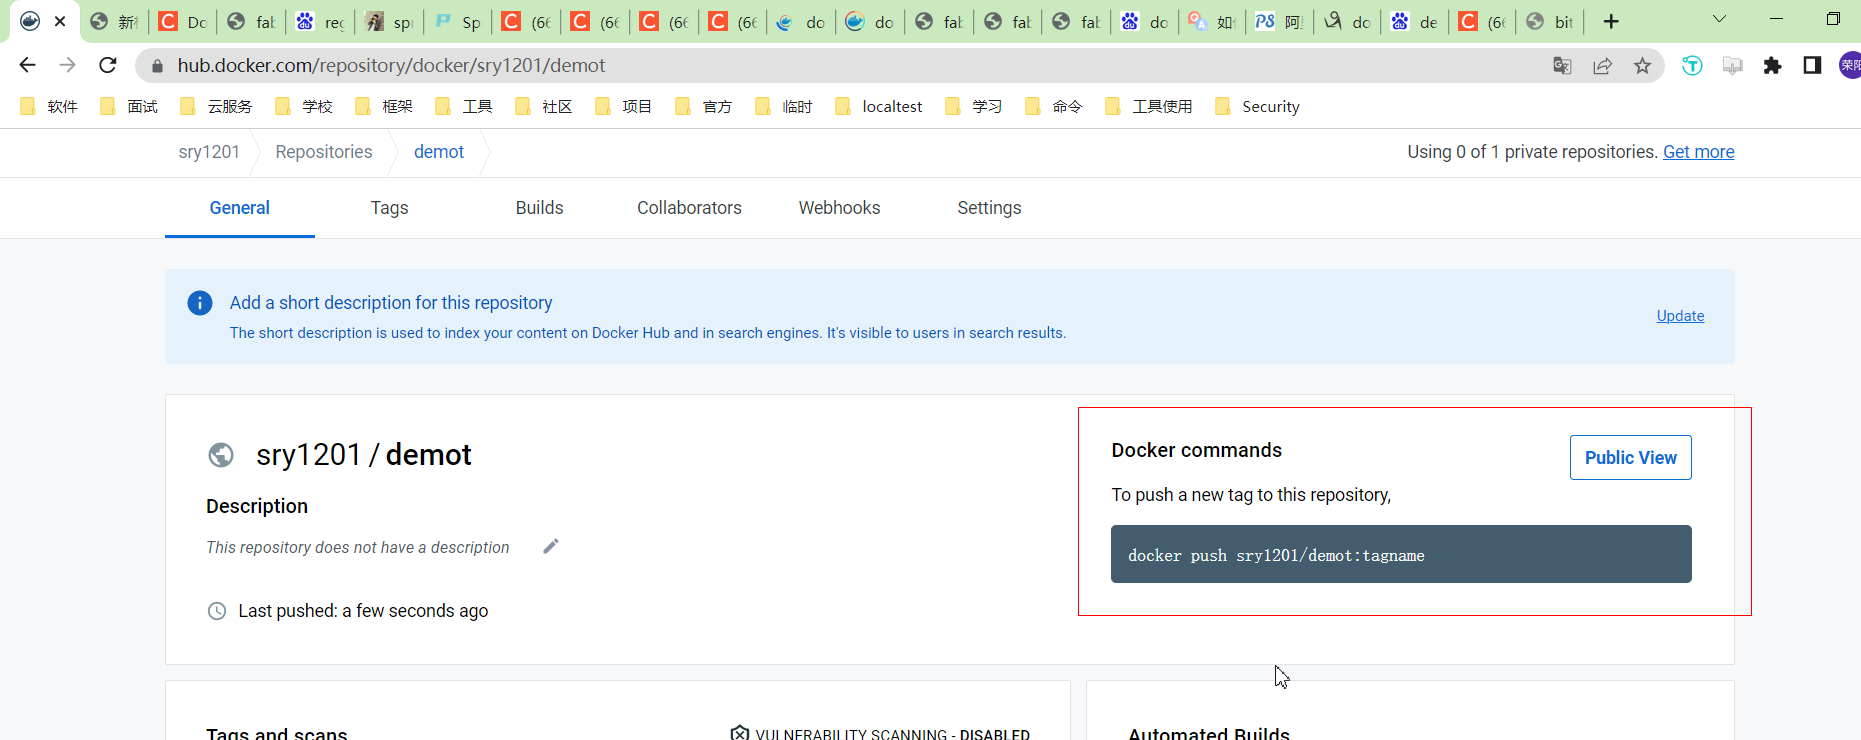The image size is (1861, 740).
Task: Open the localtest bookmarks folder
Action: [x=879, y=107]
